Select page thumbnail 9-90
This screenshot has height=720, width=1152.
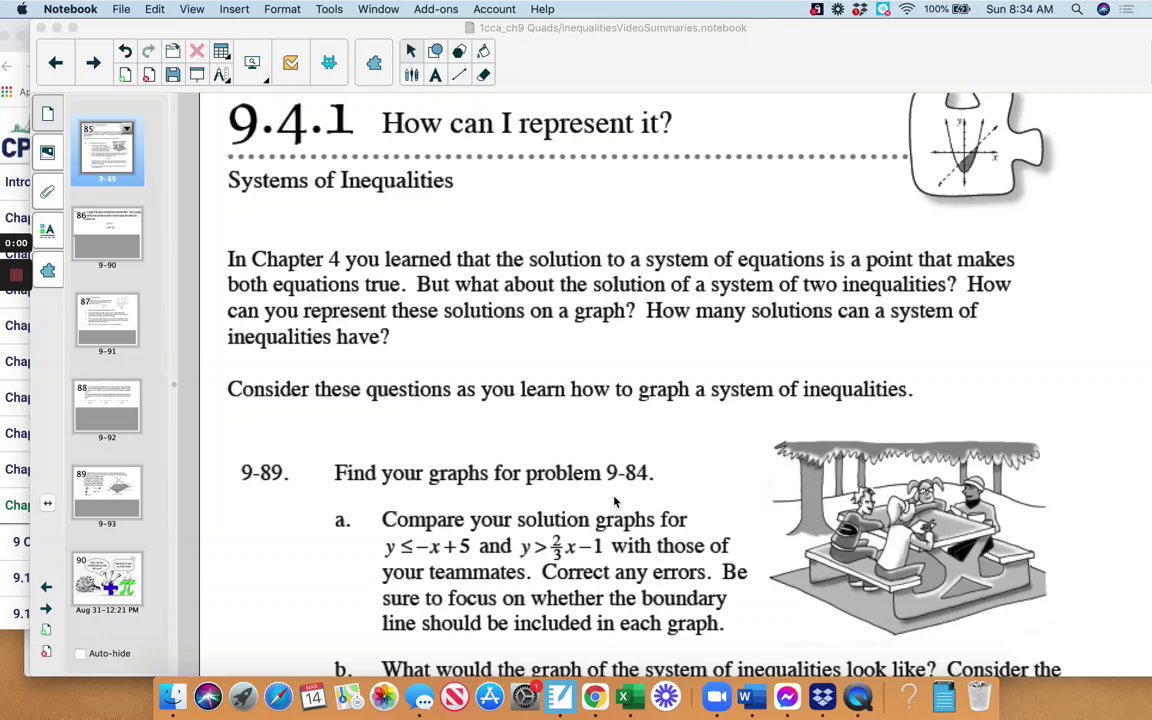pyautogui.click(x=107, y=234)
